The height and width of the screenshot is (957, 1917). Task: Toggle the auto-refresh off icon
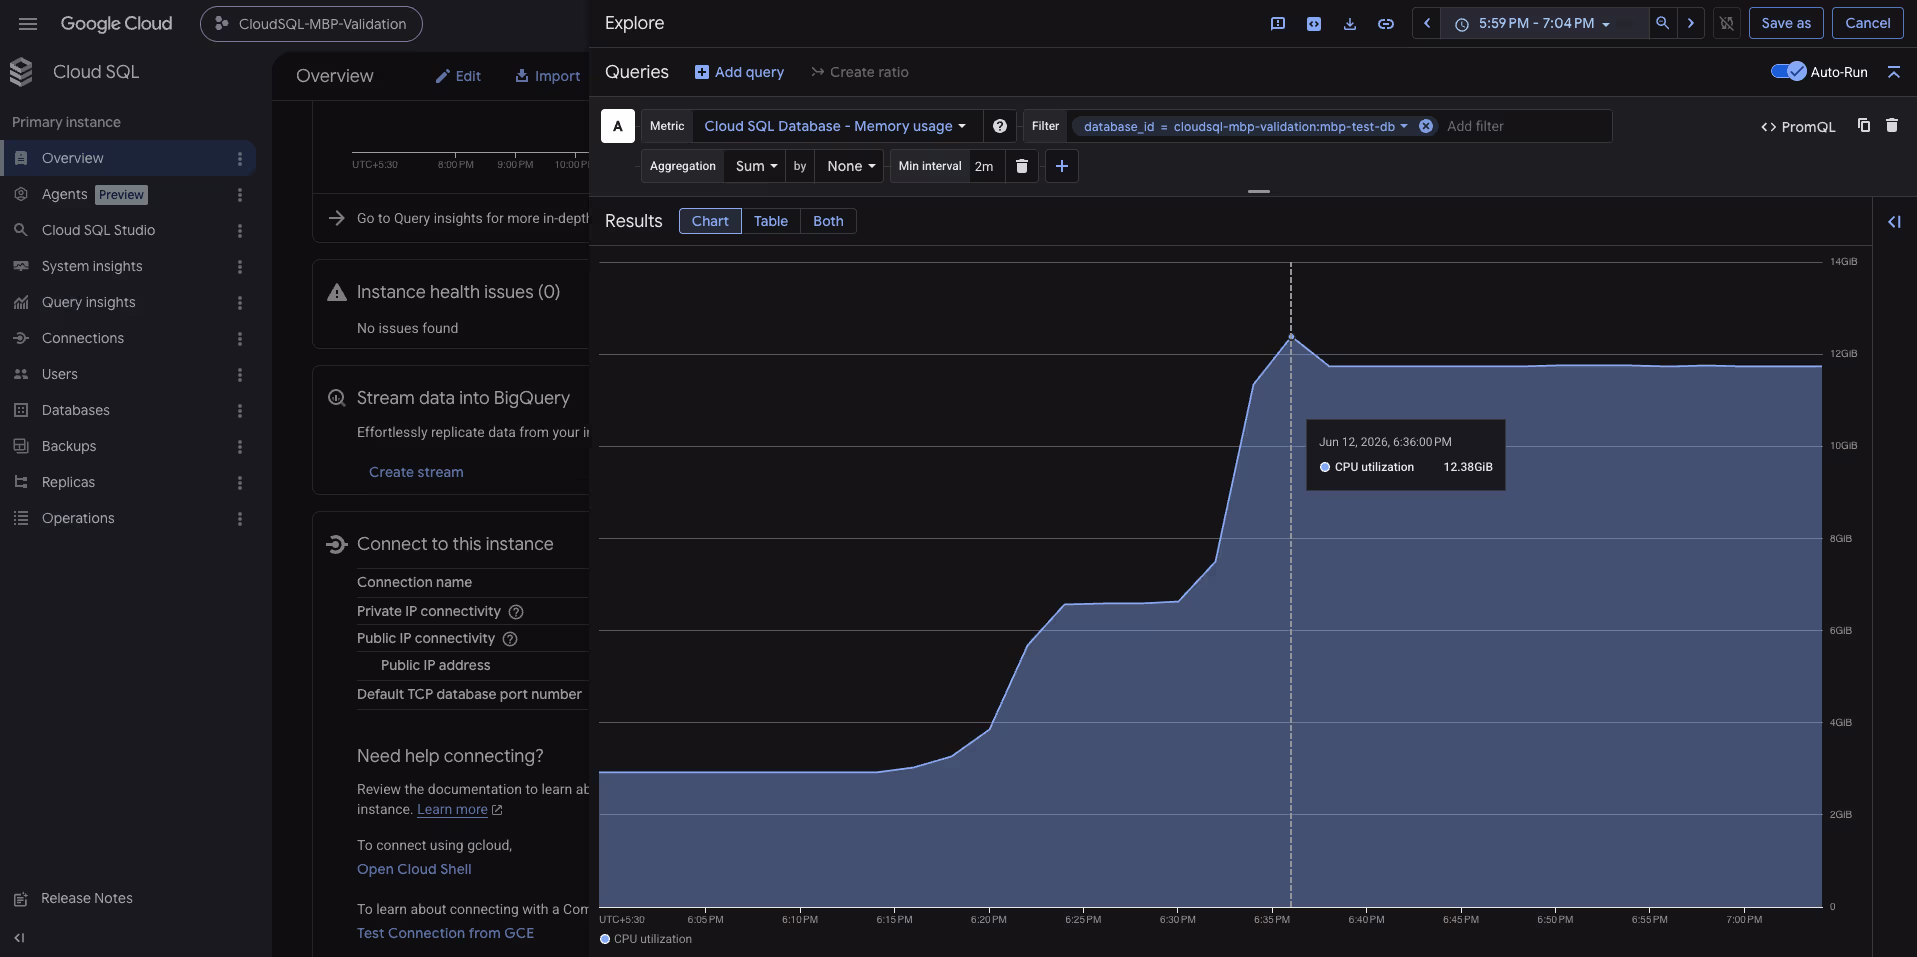point(1727,23)
